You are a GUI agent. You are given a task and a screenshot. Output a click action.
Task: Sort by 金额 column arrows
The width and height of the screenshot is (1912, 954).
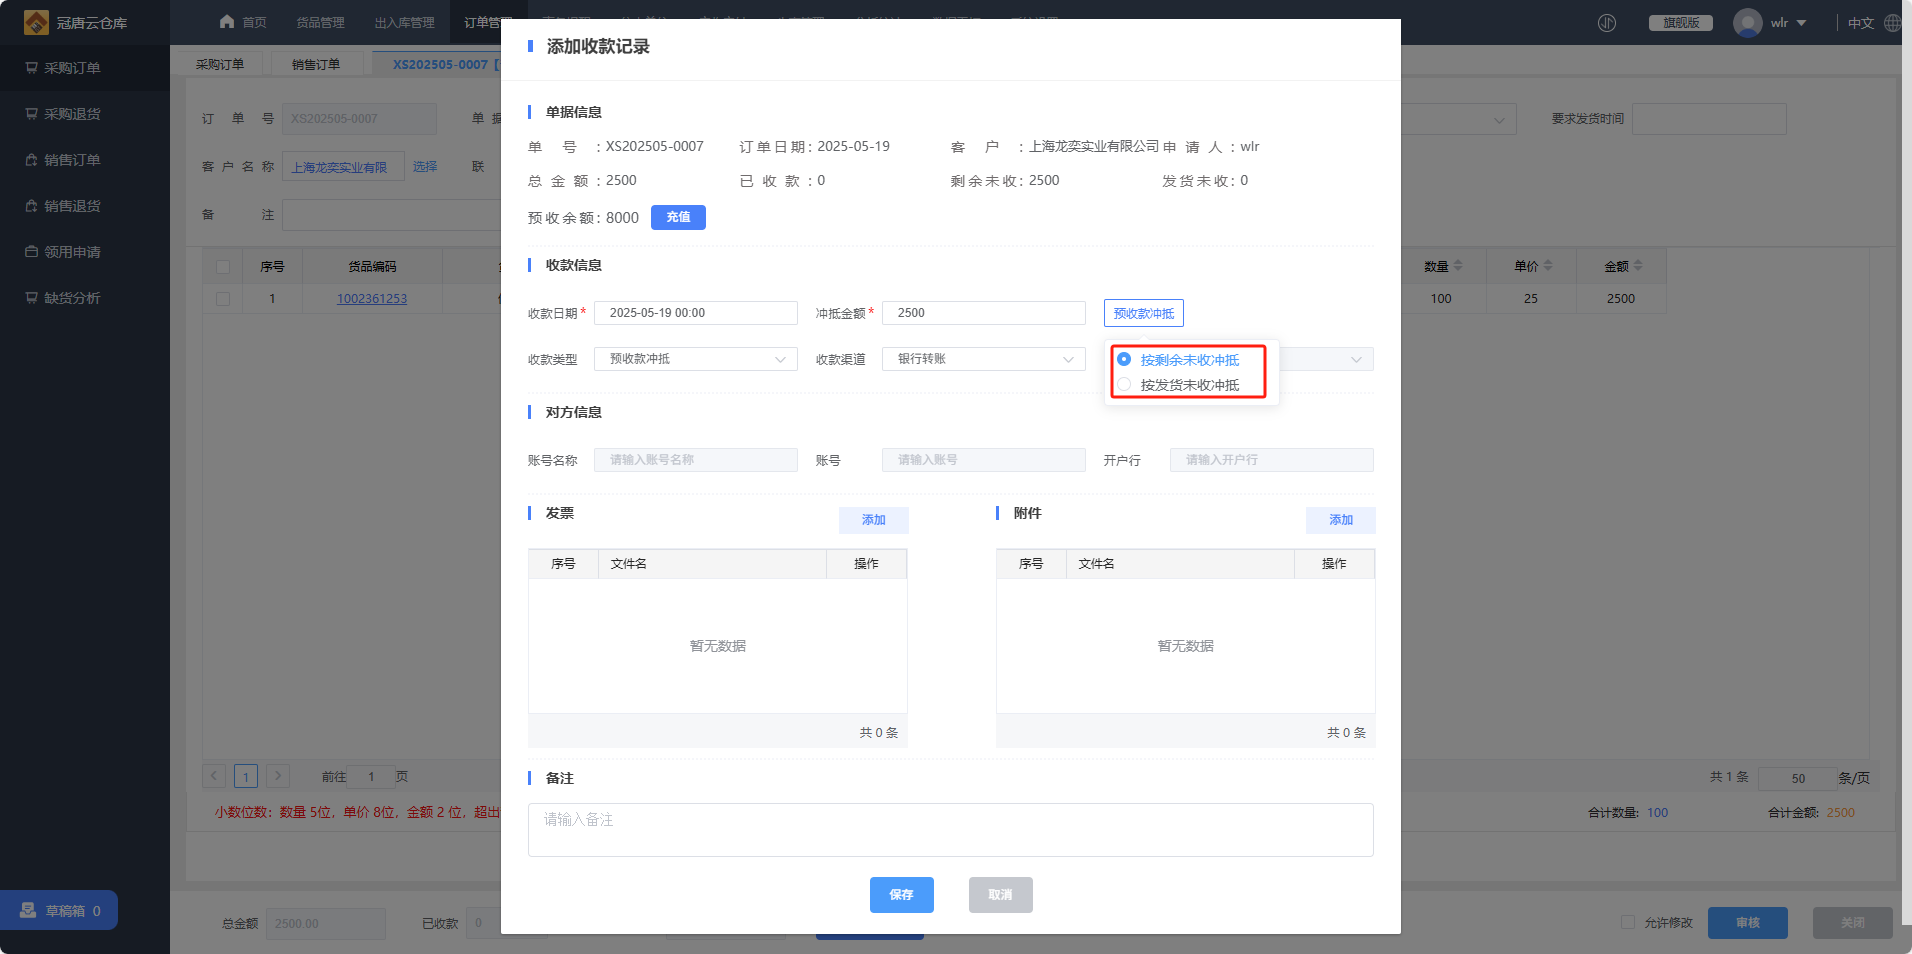1638,266
